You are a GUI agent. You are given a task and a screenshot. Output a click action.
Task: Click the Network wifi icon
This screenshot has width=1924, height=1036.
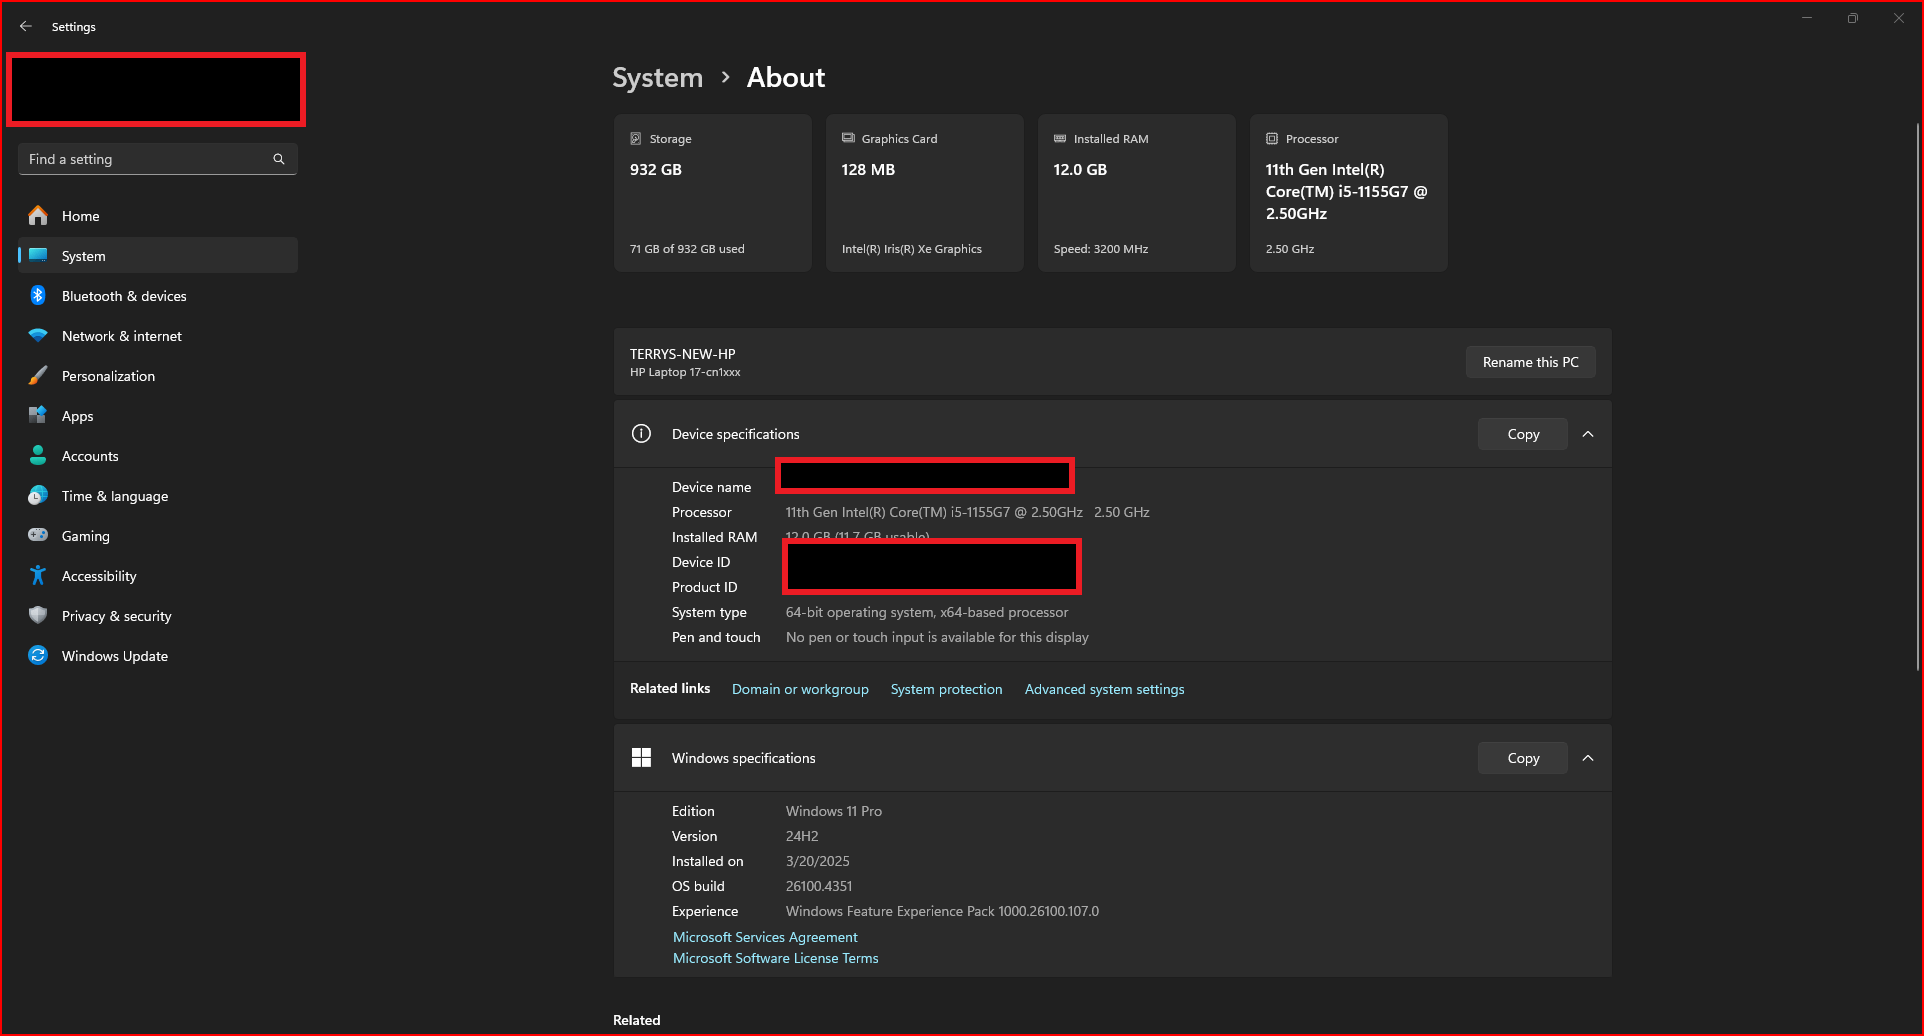[x=38, y=335]
